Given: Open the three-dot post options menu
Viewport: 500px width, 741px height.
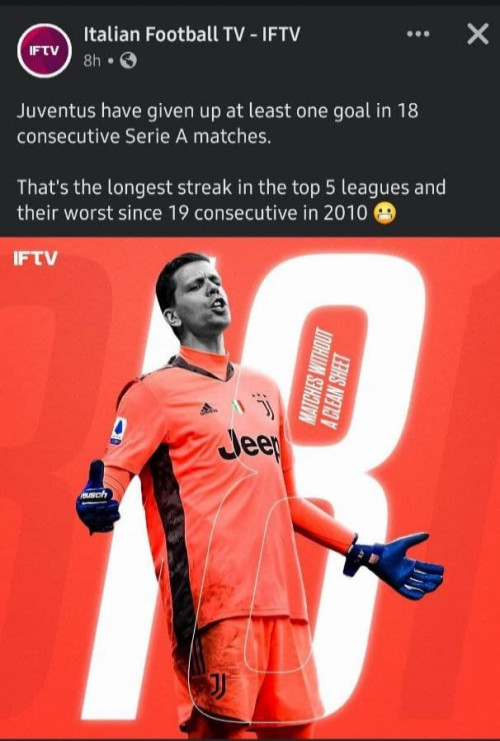Looking at the screenshot, I should pyautogui.click(x=419, y=34).
